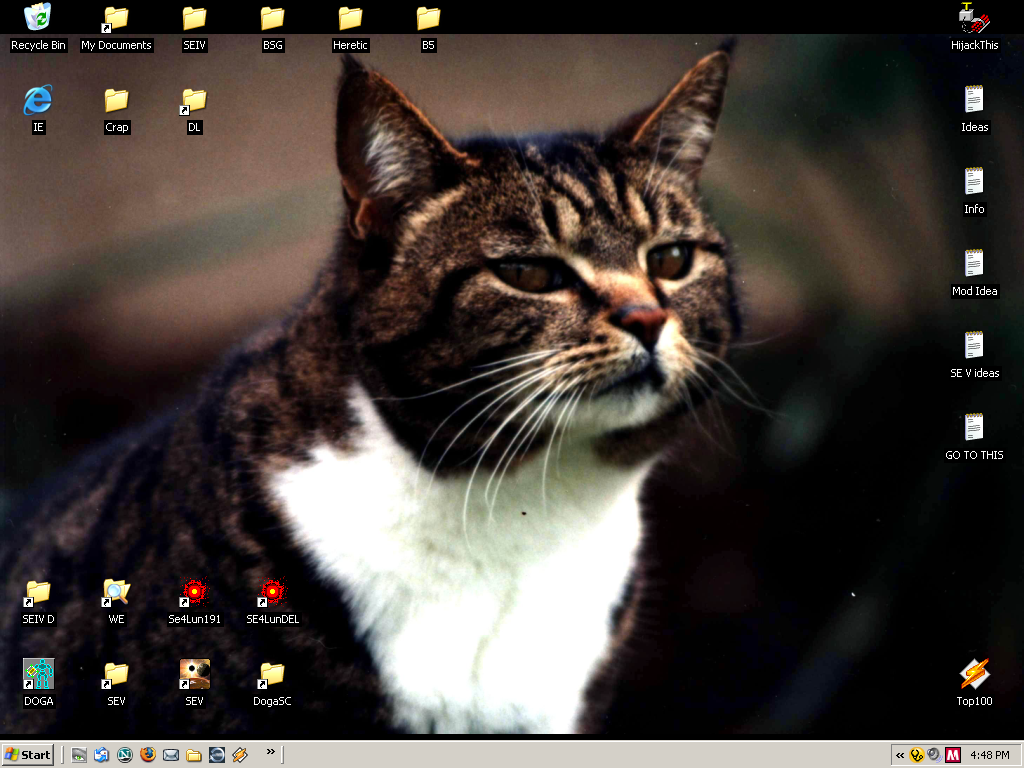Select the Top100 Winamp playlist icon

974,674
